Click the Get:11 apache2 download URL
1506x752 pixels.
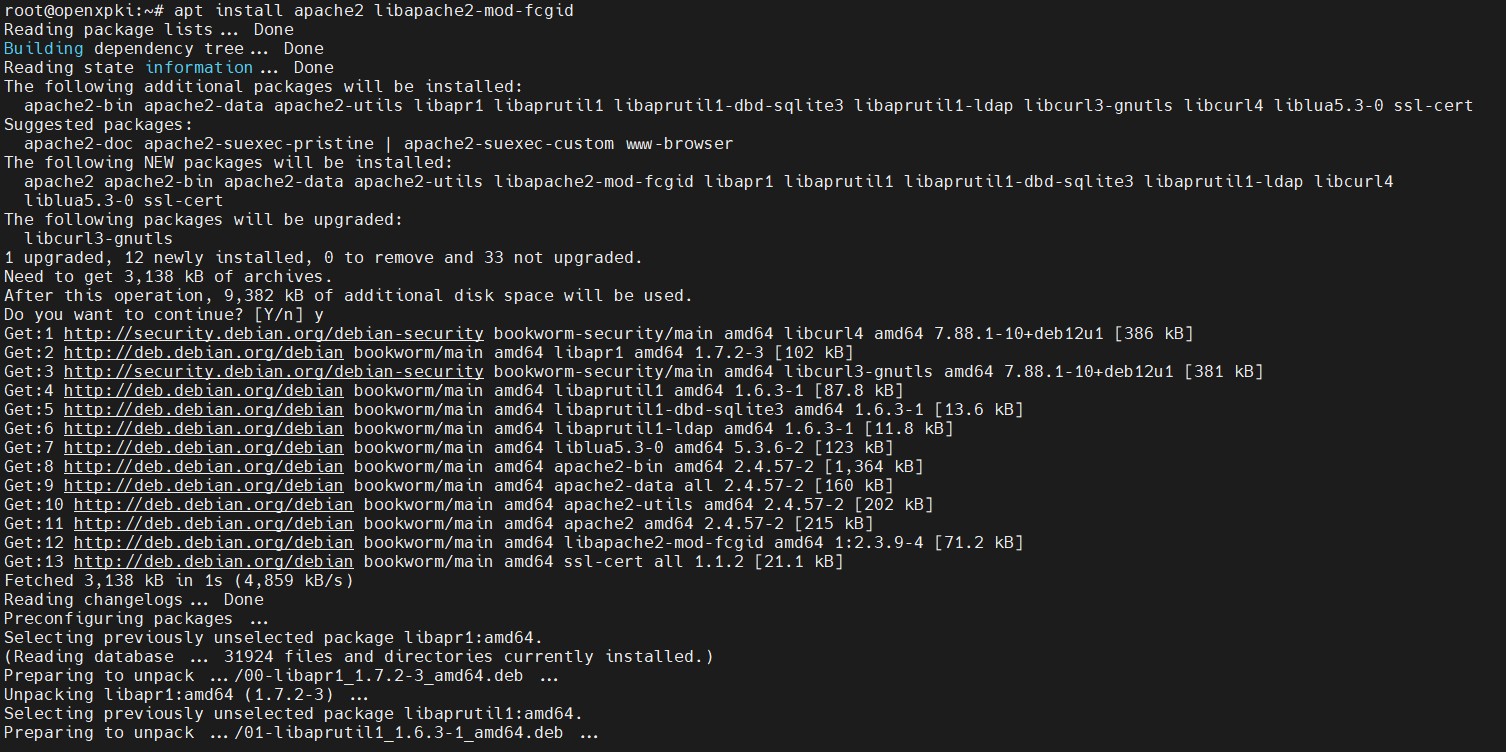pyautogui.click(x=213, y=523)
